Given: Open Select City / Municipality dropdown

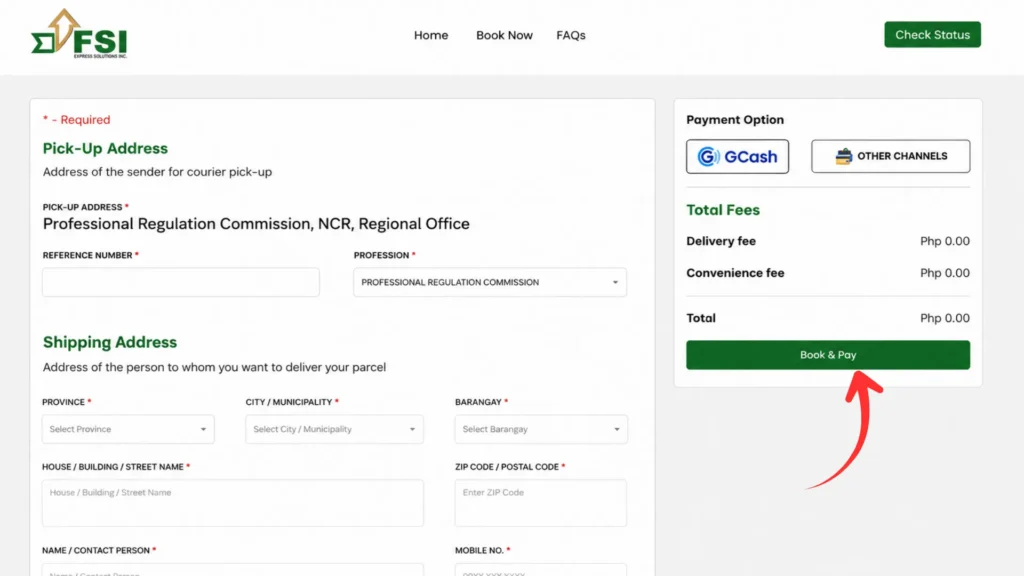Looking at the screenshot, I should pos(334,429).
